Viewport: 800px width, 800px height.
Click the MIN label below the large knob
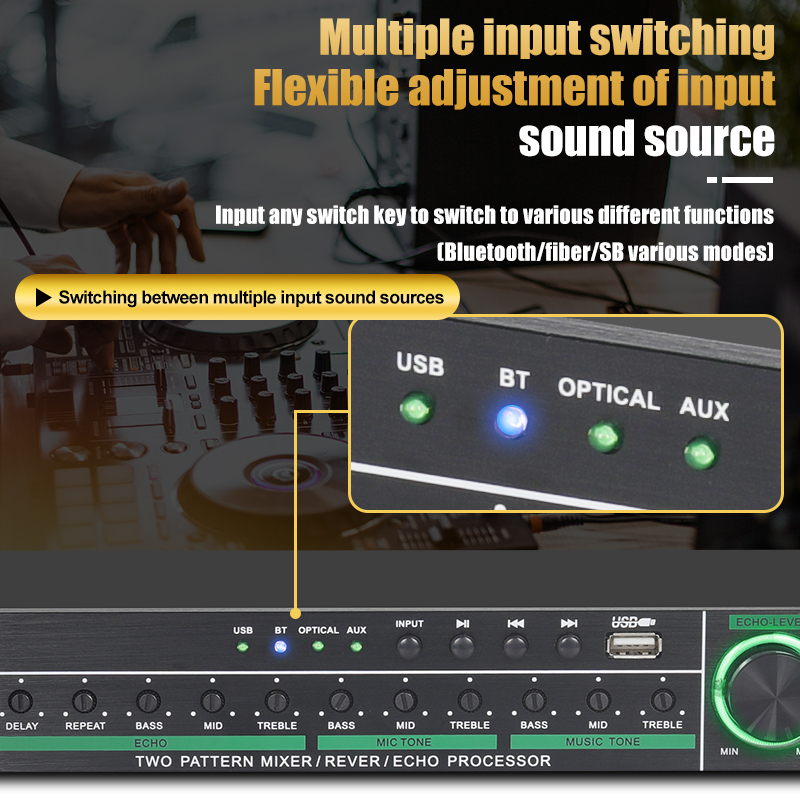(729, 752)
